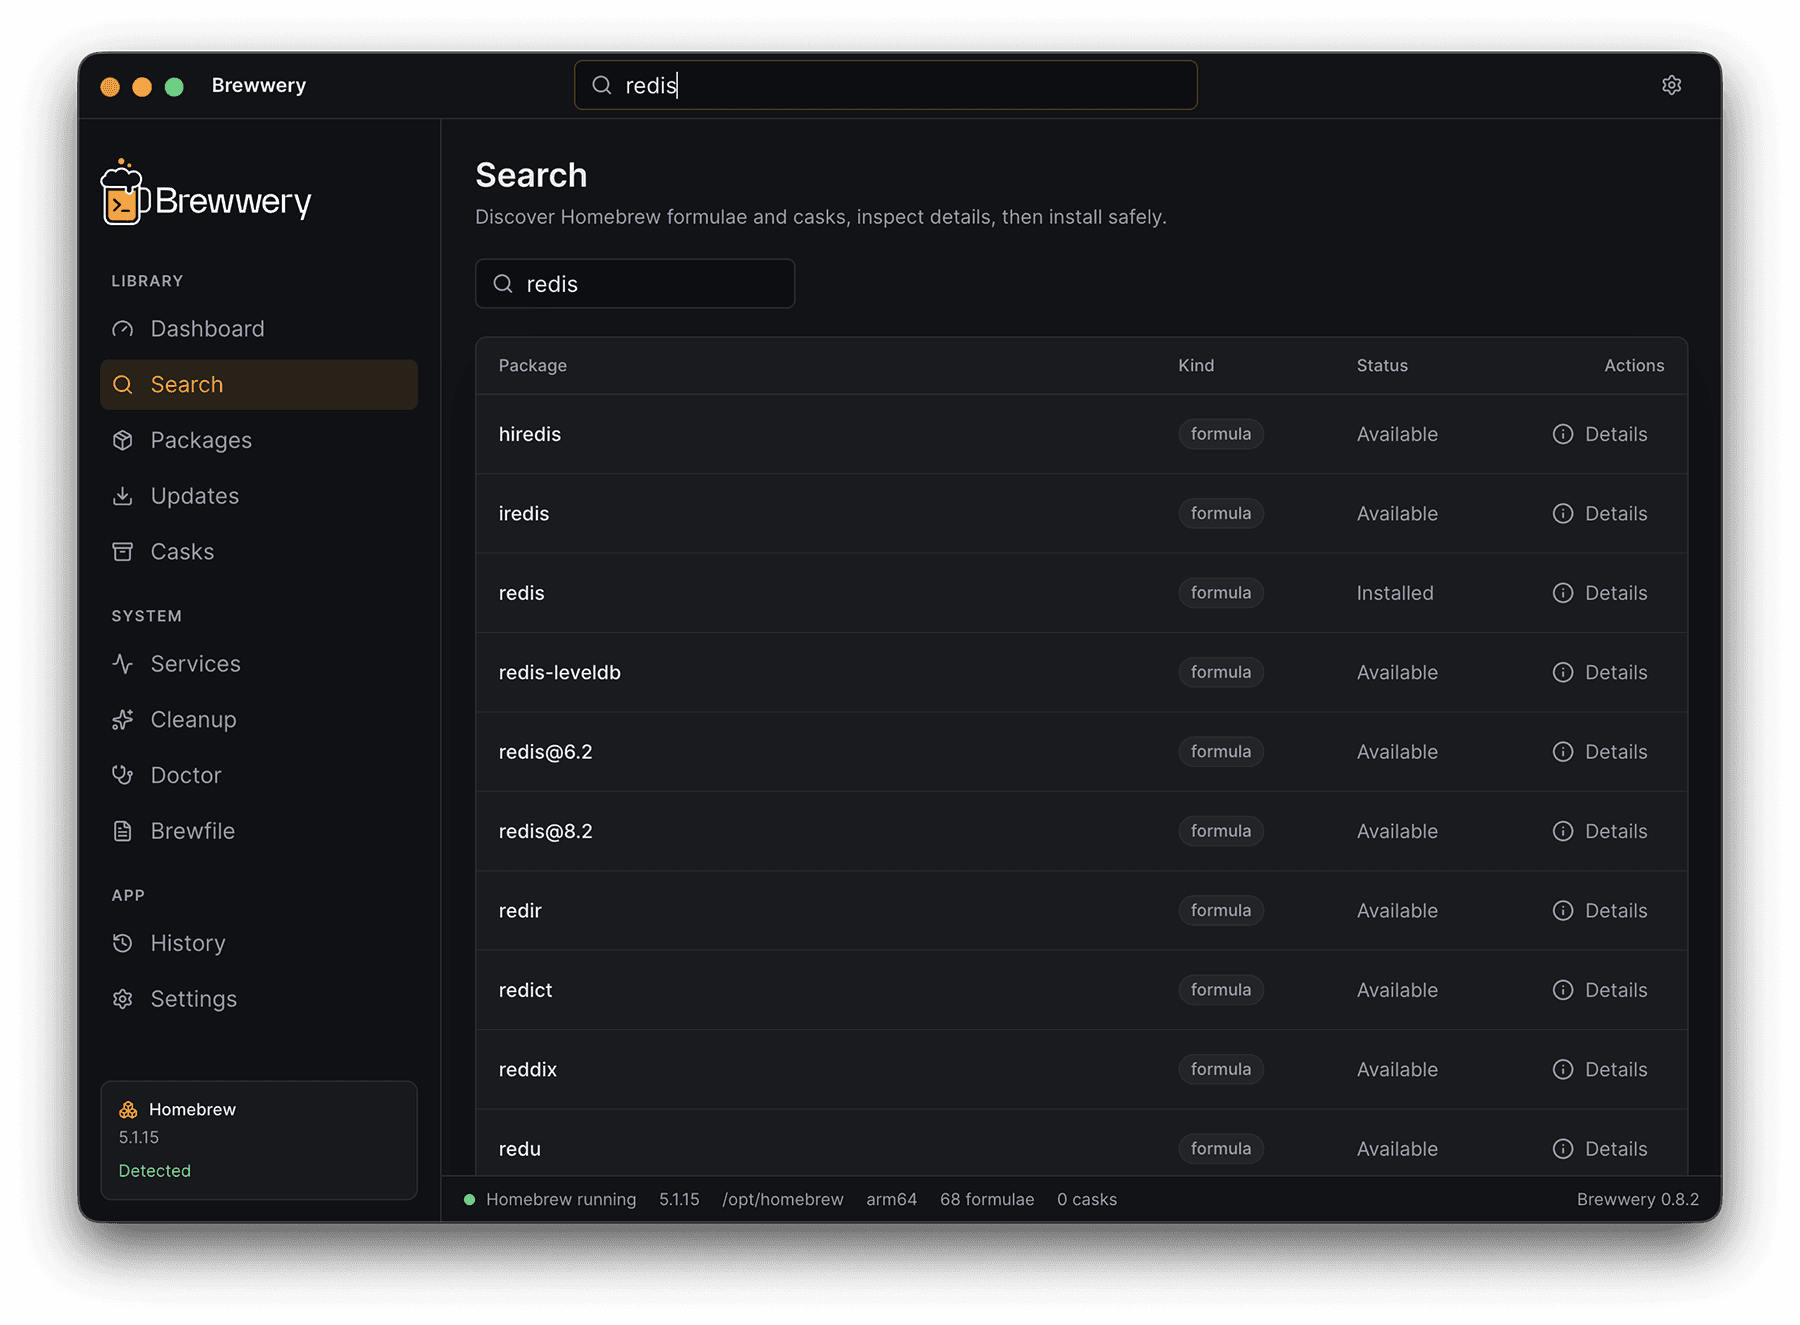Image resolution: width=1800 pixels, height=1325 pixels.
Task: Open Updates from the sidebar
Action: (x=259, y=496)
